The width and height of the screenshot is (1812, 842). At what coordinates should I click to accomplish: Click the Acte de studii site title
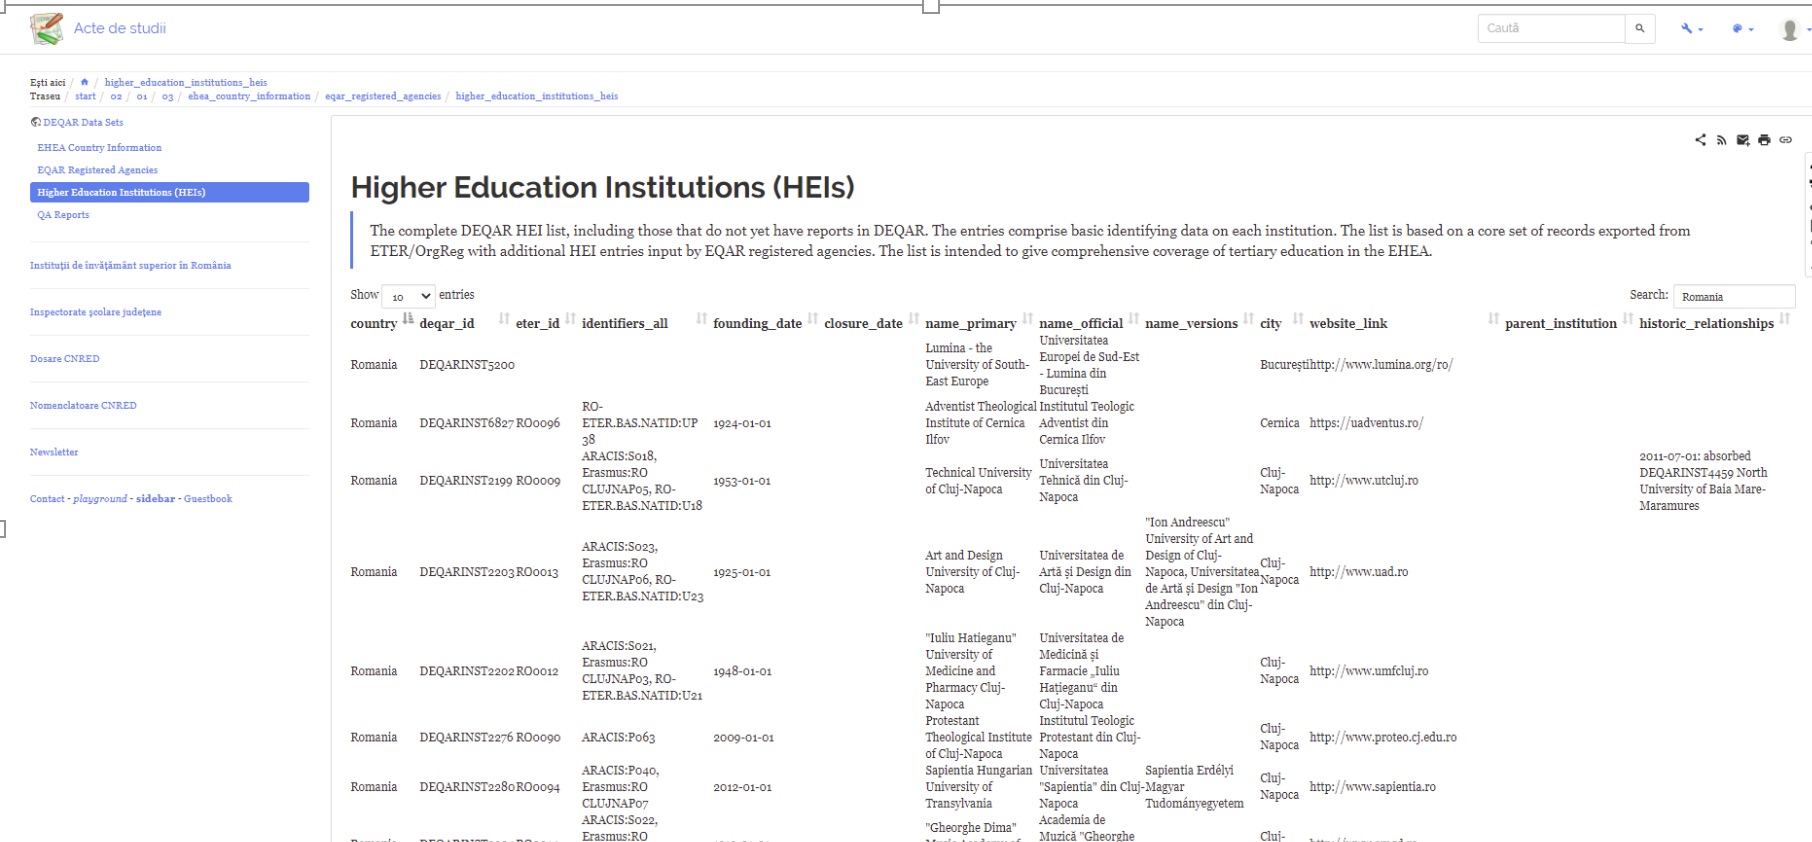click(120, 28)
